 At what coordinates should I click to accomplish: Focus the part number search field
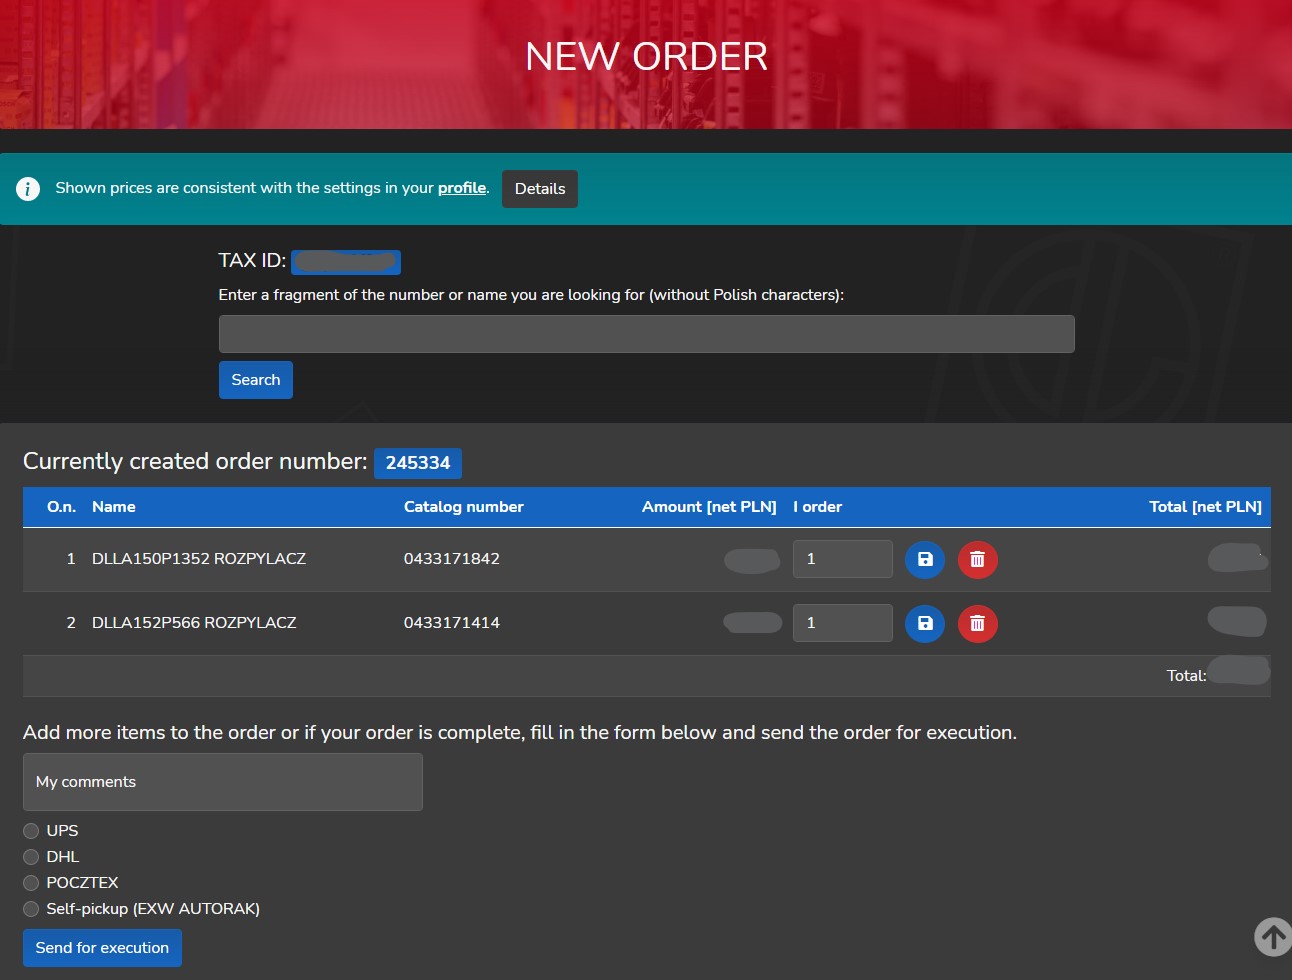[647, 334]
